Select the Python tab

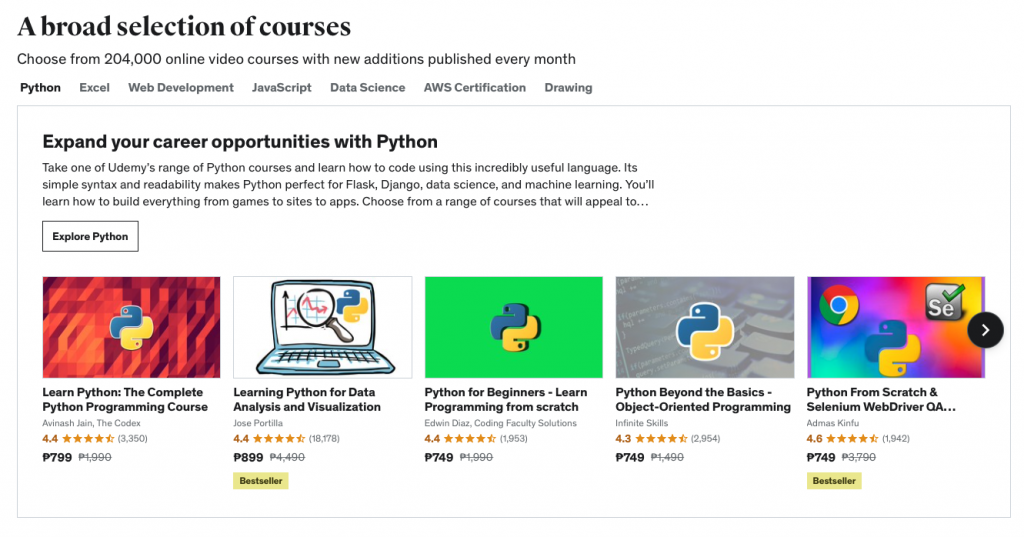pyautogui.click(x=40, y=88)
